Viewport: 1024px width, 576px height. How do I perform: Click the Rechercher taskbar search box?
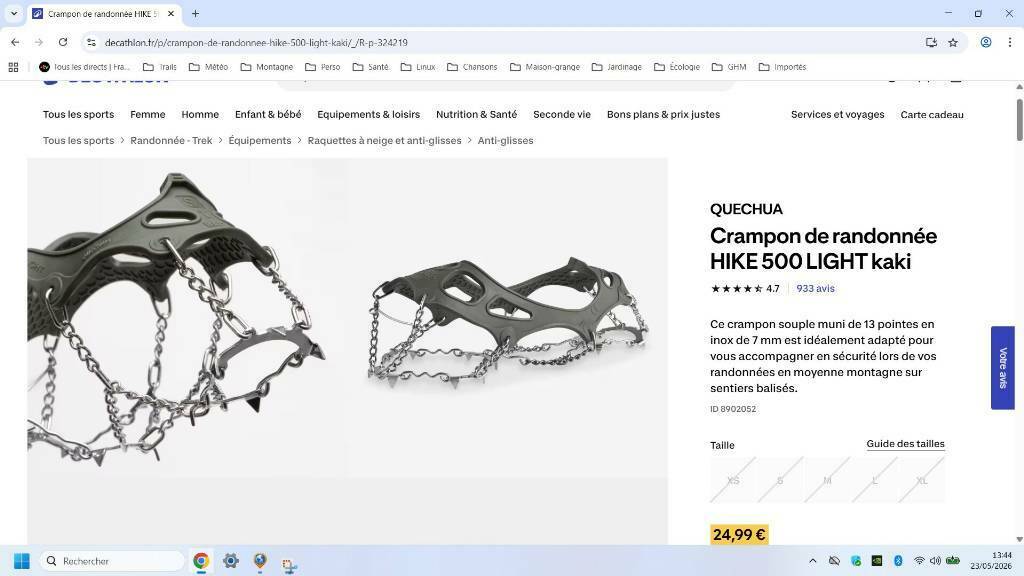(x=112, y=561)
